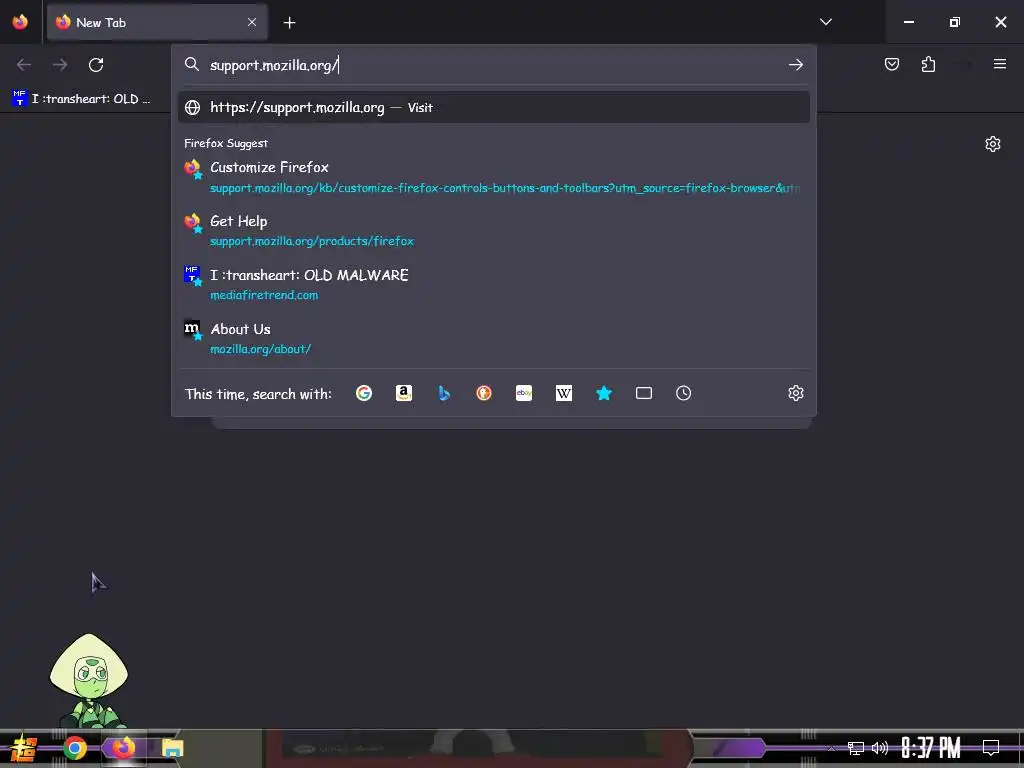This screenshot has width=1024, height=768.
Task: Click the mozilla.org/about/ URL text
Action: point(261,349)
